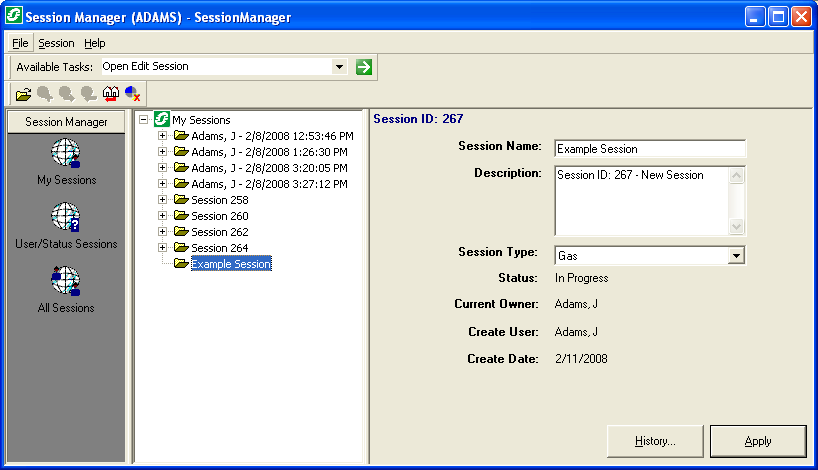Open the Help menu
Viewport: 818px width, 470px height.
coord(94,43)
